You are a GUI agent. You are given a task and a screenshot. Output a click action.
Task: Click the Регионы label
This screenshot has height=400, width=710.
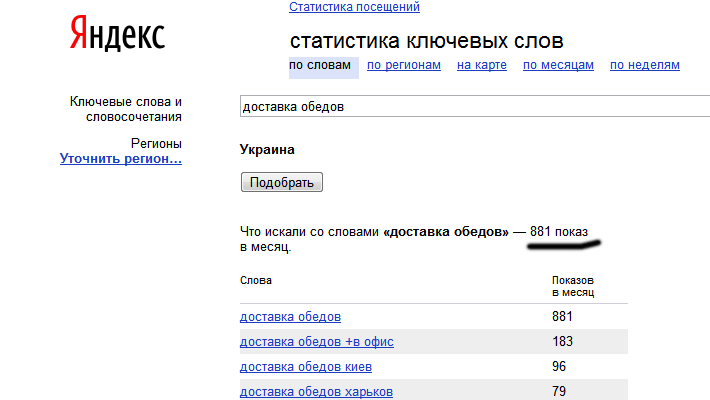[156, 144]
